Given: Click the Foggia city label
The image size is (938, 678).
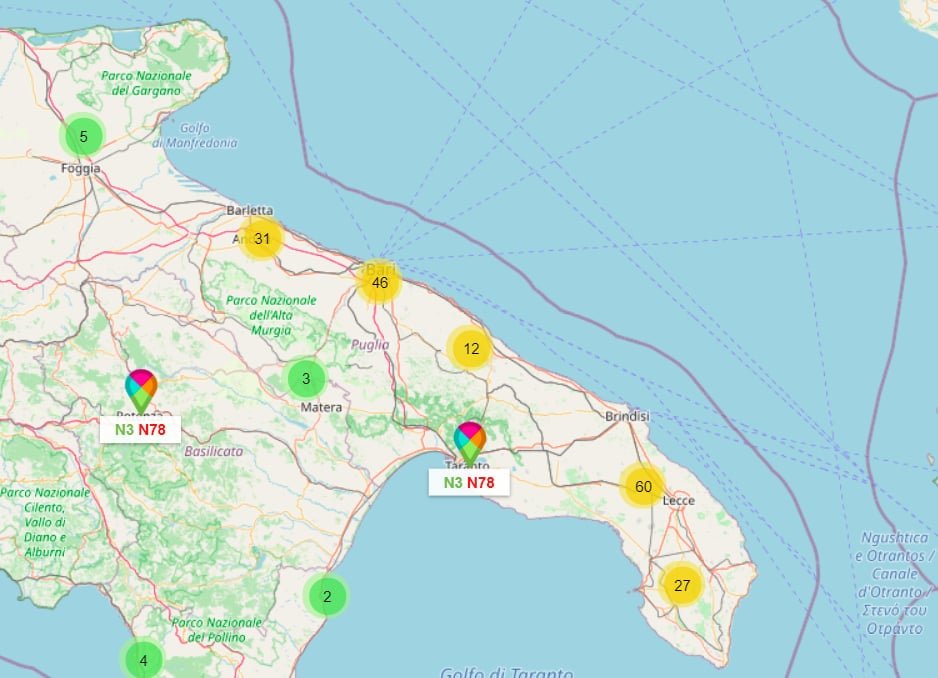Looking at the screenshot, I should [x=81, y=169].
